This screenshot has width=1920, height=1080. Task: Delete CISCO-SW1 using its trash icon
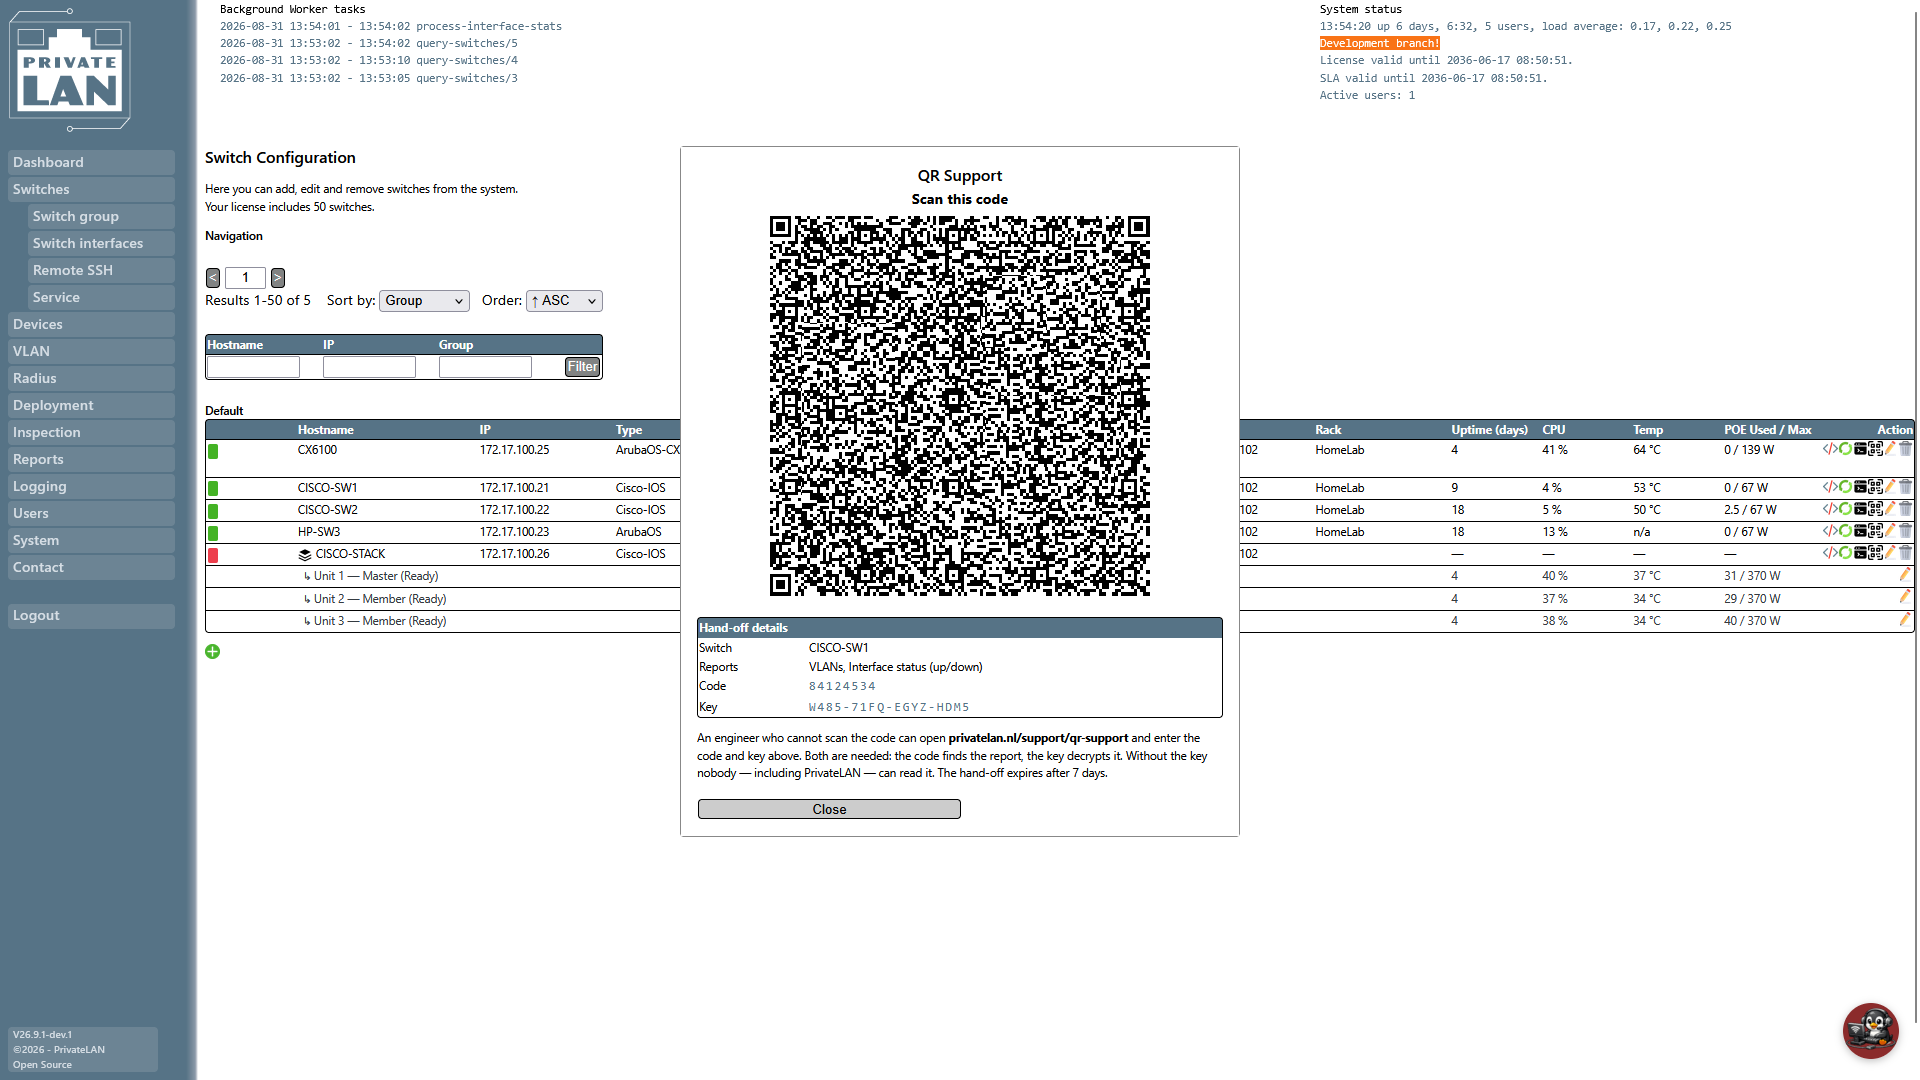point(1905,487)
